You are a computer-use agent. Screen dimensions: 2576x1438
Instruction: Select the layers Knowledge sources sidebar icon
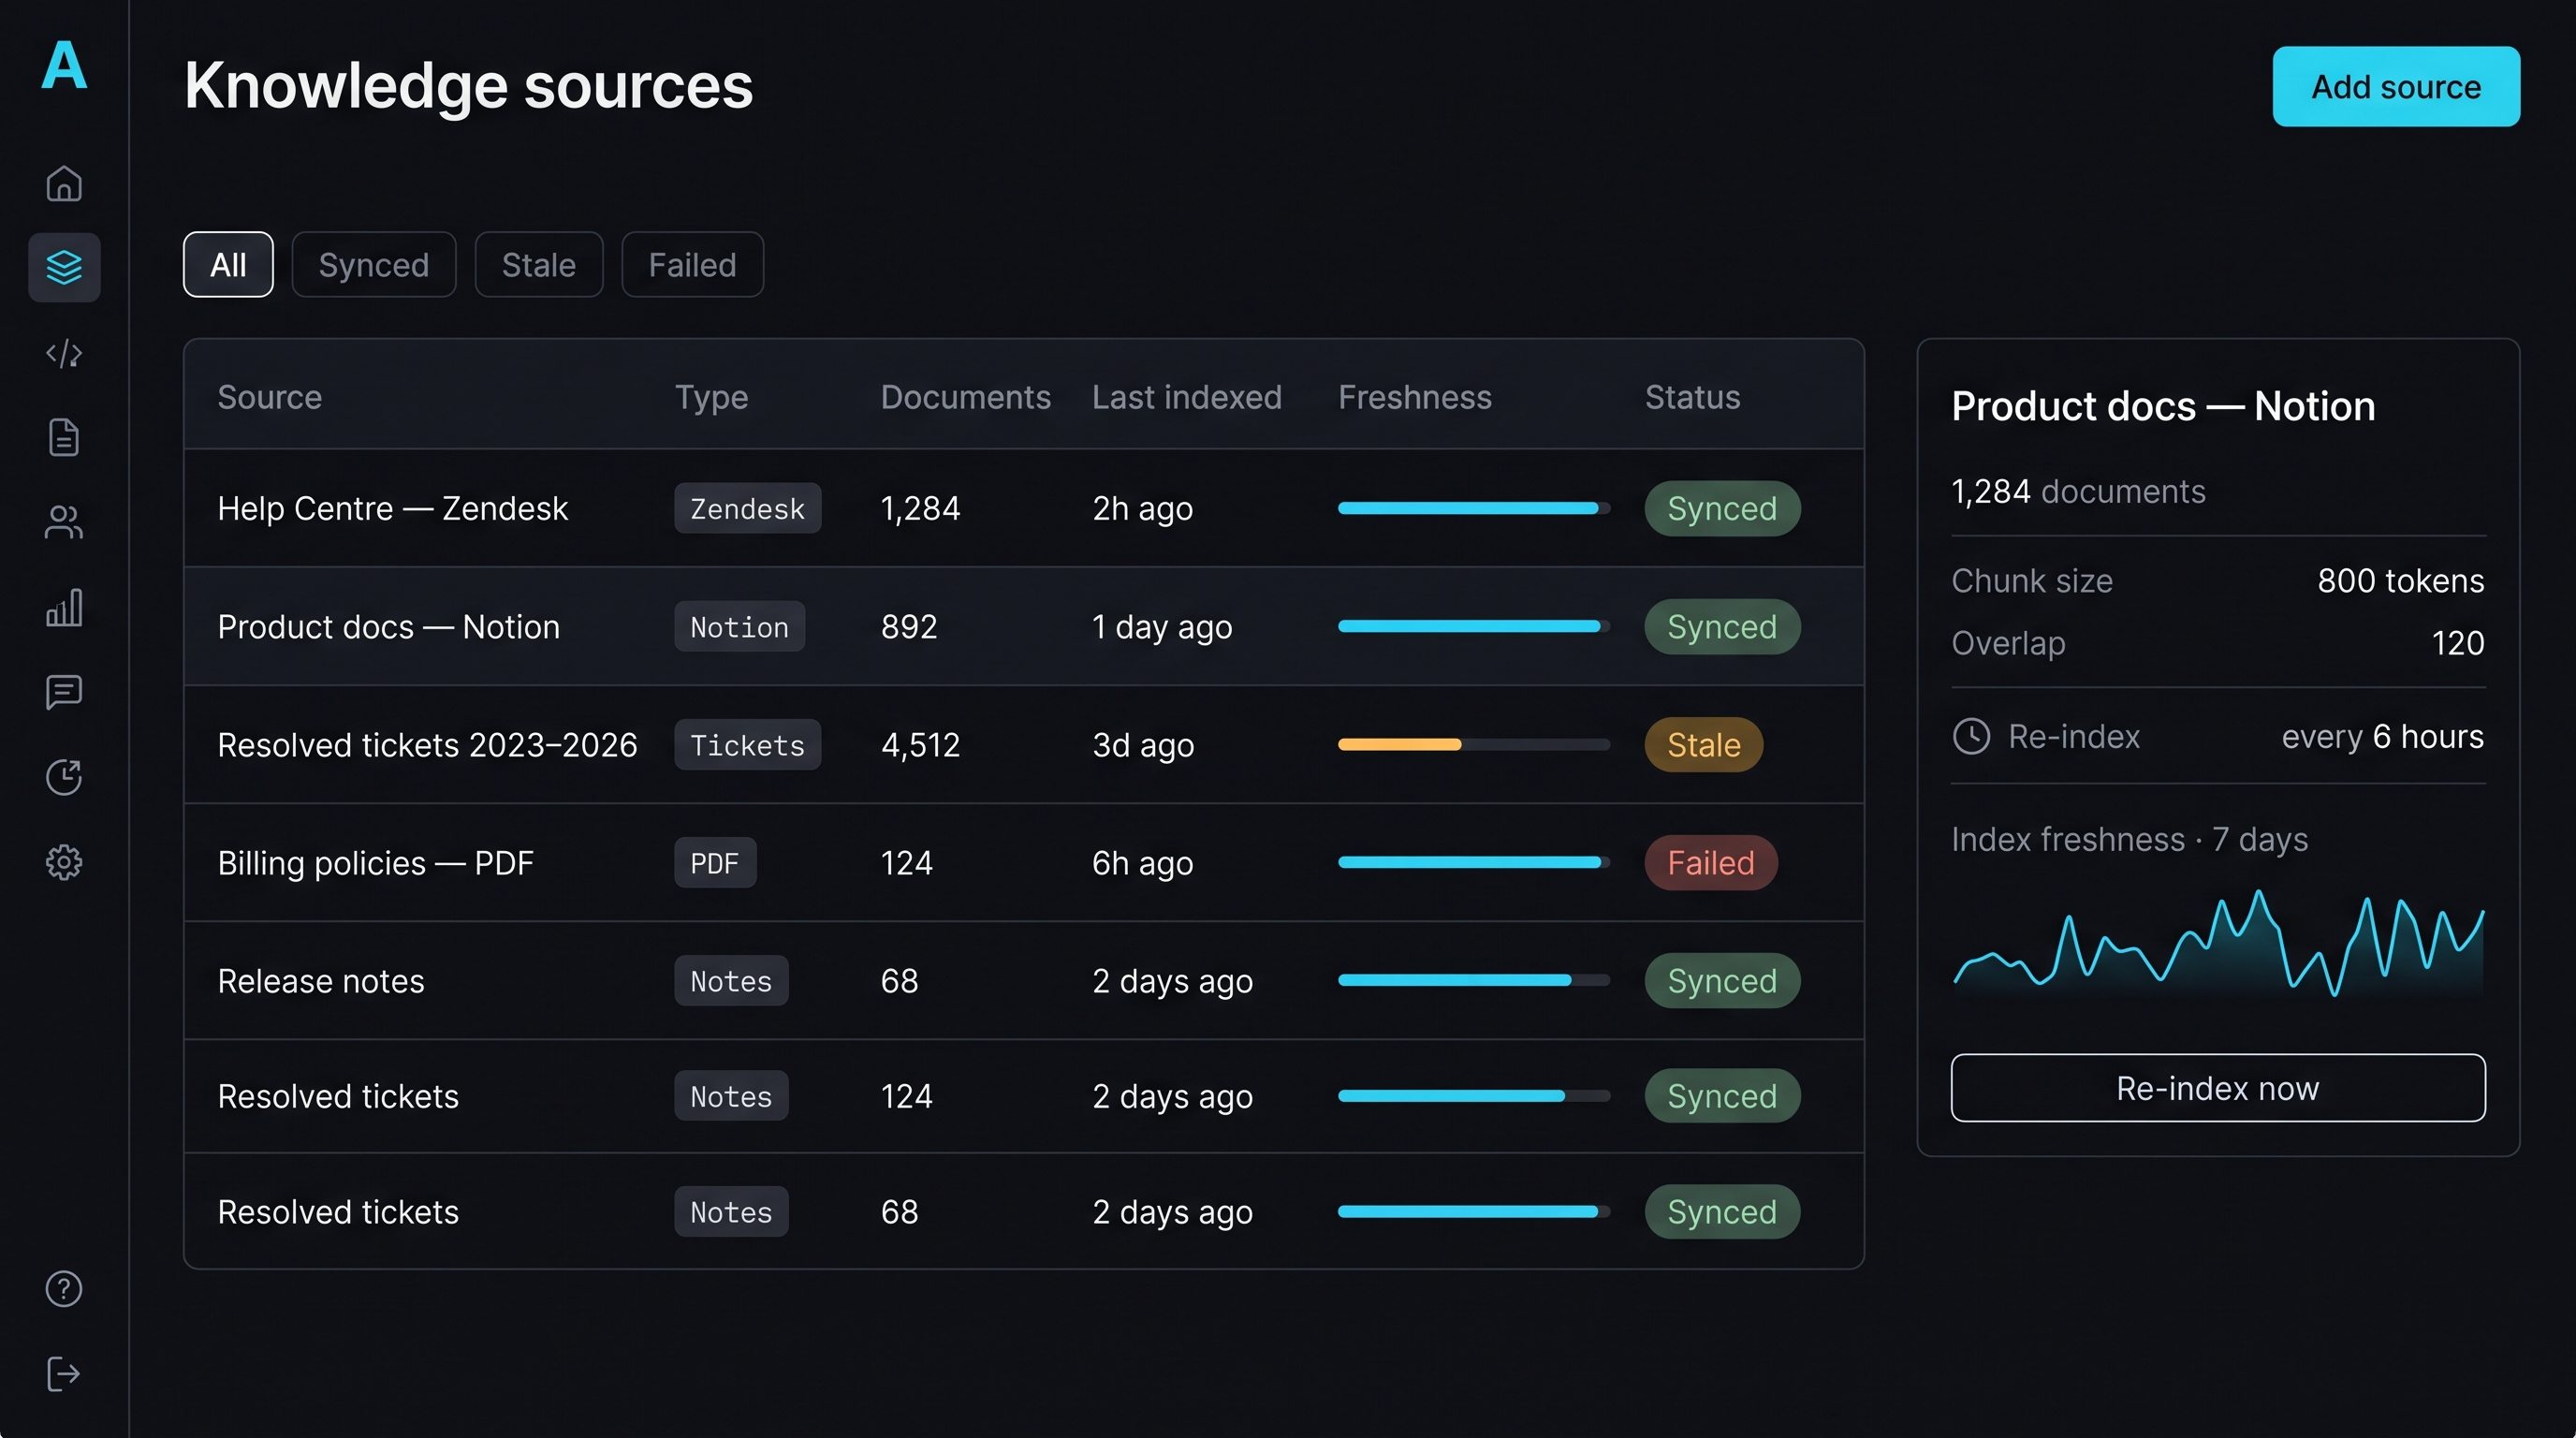tap(64, 267)
